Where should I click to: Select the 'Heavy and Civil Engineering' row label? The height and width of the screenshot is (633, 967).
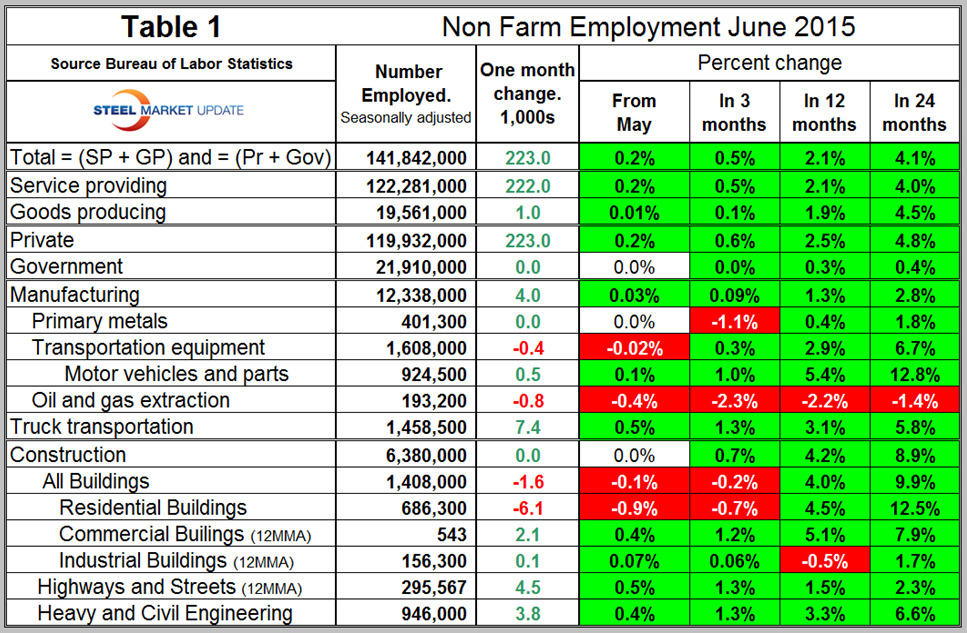point(165,613)
